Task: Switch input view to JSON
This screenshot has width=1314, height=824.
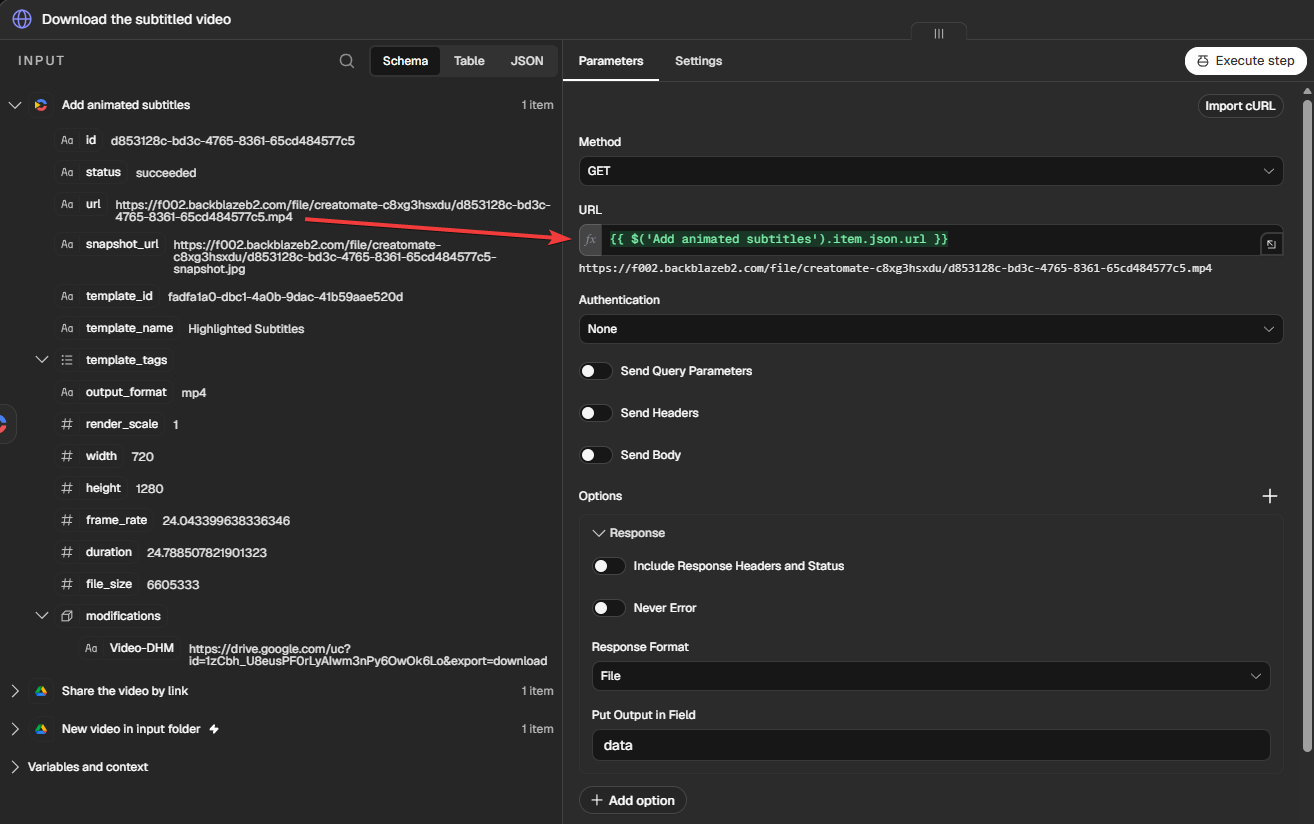Action: (527, 61)
